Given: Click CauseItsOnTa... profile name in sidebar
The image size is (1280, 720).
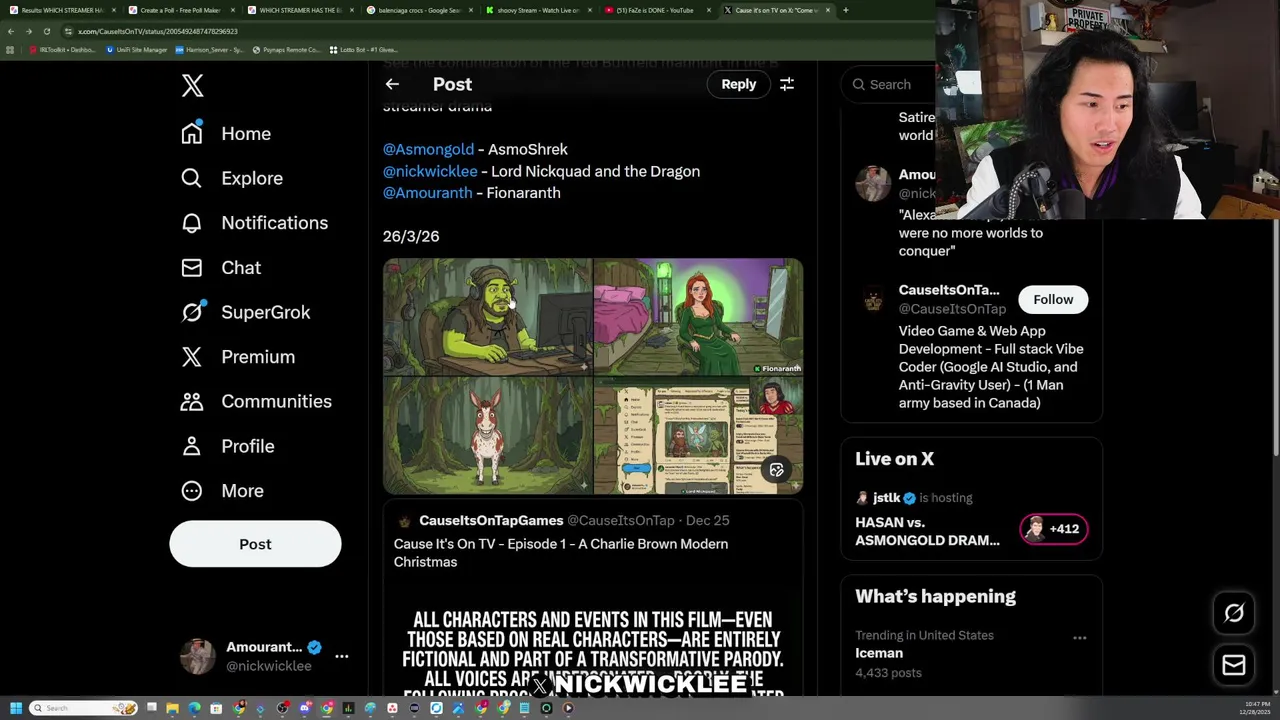Looking at the screenshot, I should click(x=948, y=290).
